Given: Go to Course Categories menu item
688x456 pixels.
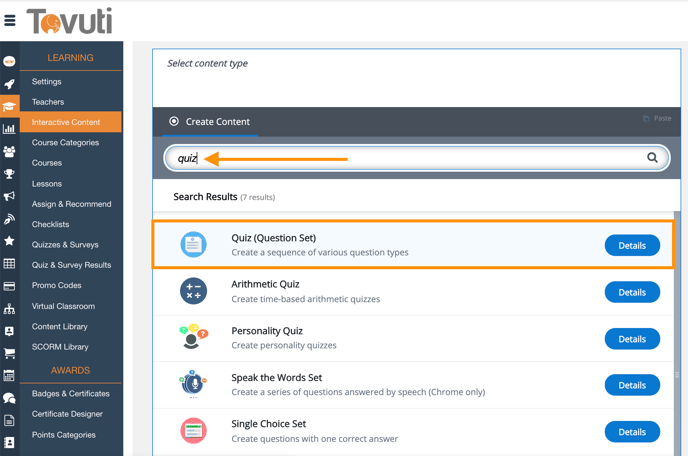Looking at the screenshot, I should pos(65,143).
